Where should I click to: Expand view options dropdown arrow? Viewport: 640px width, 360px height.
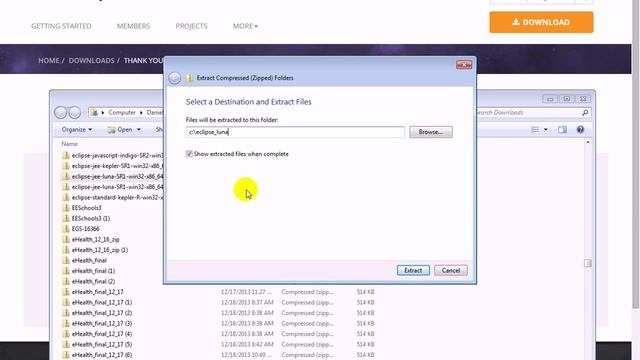[x=546, y=129]
